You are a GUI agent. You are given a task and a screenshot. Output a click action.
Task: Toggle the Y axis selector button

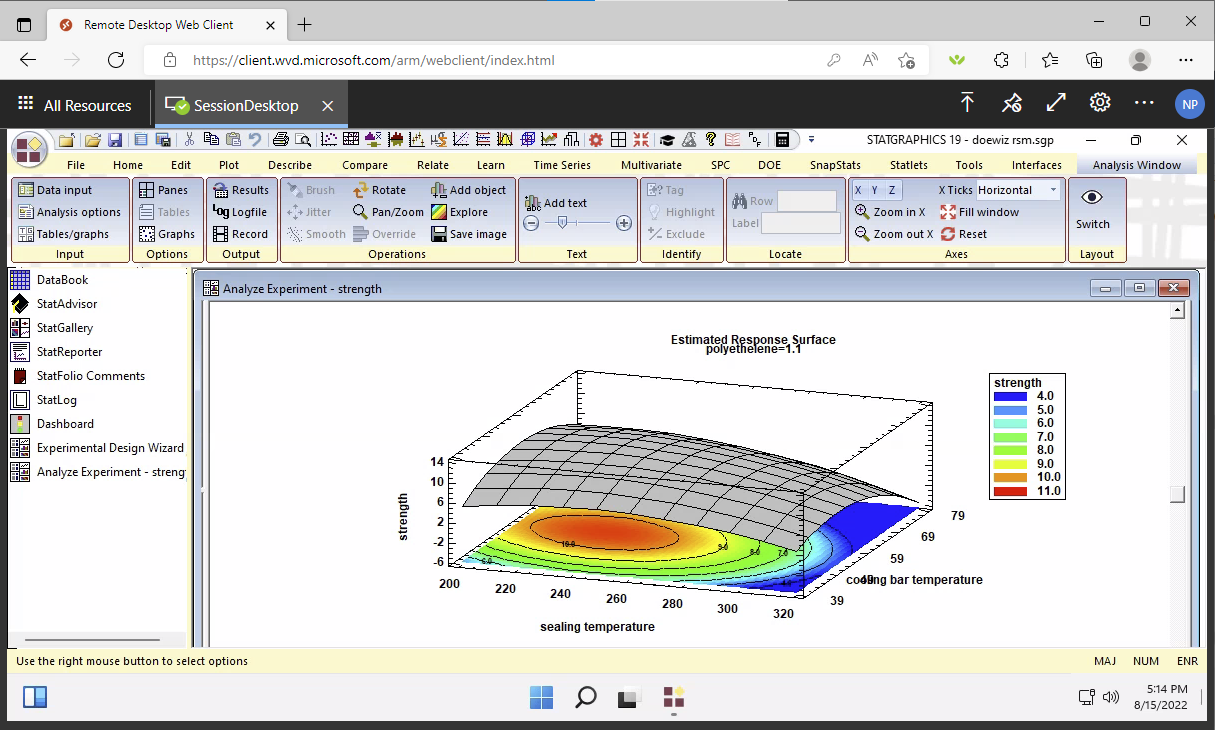875,190
